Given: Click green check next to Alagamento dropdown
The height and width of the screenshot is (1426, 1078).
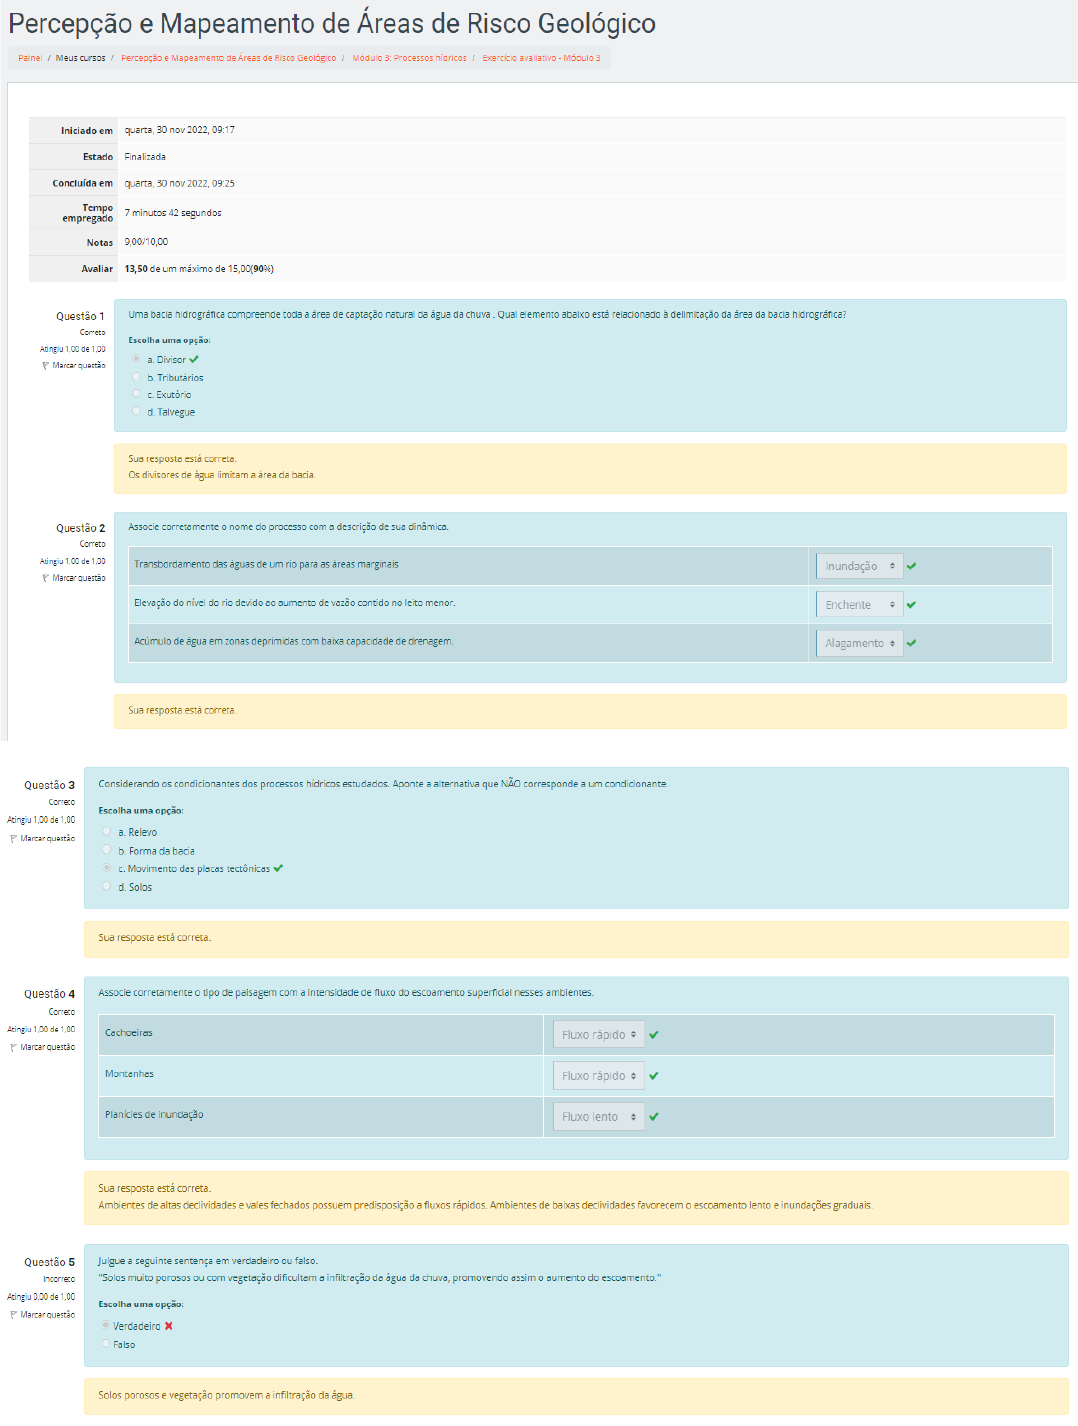Looking at the screenshot, I should coord(911,643).
